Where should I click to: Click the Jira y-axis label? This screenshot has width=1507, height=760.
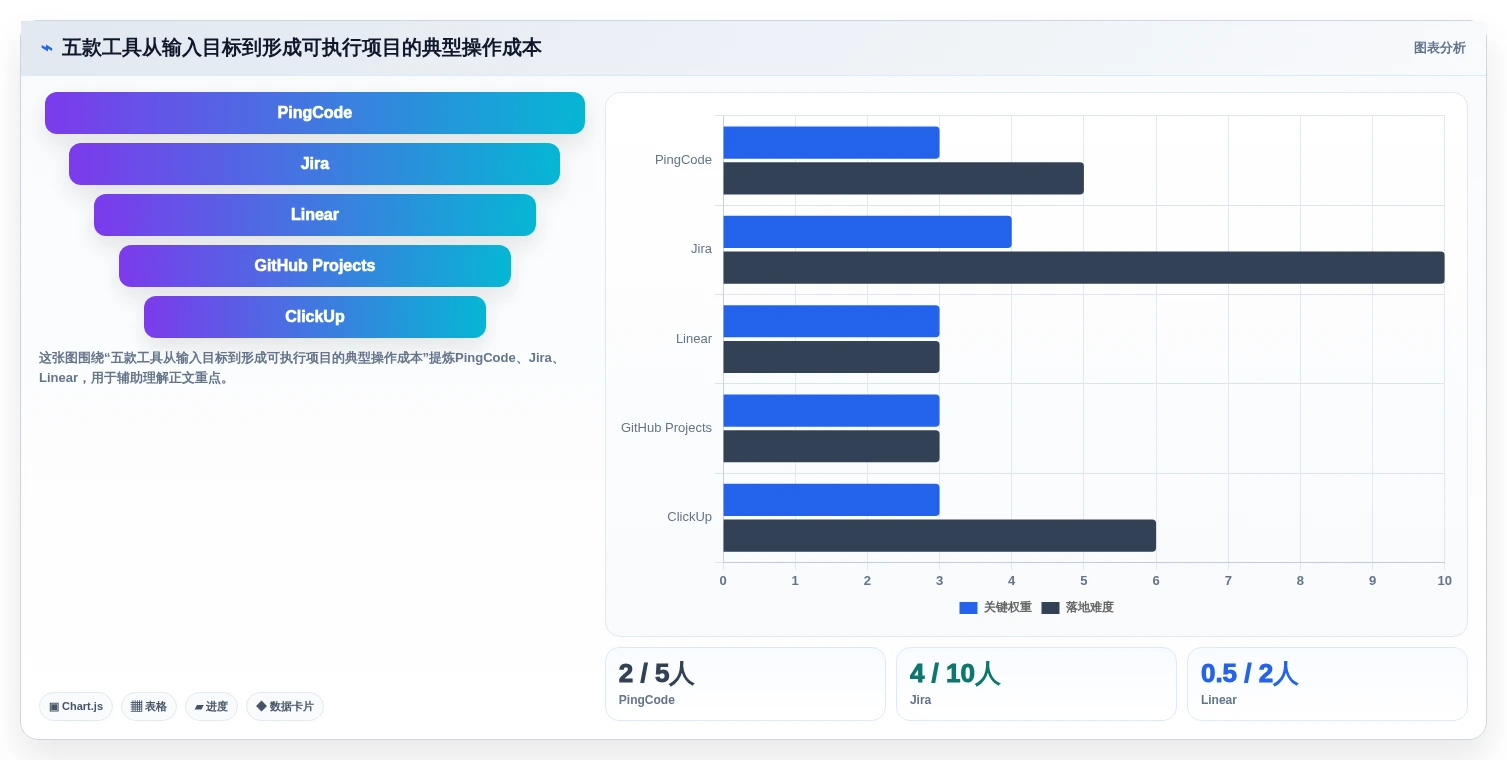pos(701,249)
